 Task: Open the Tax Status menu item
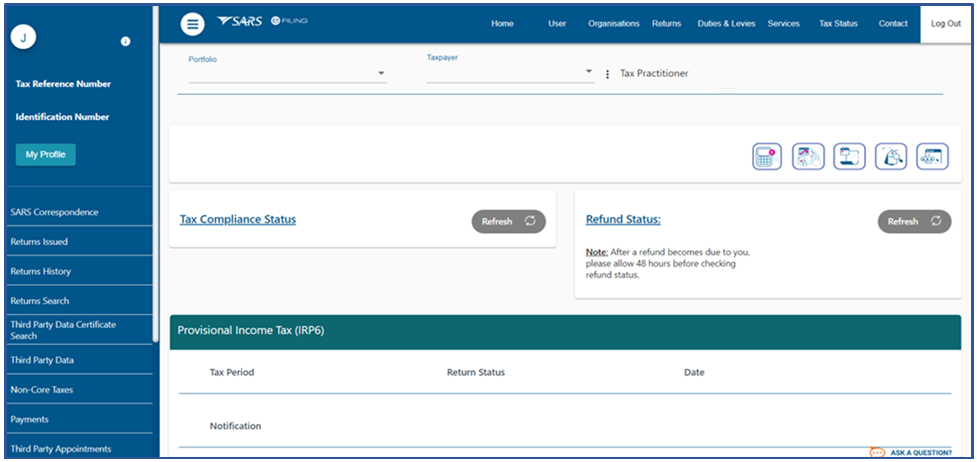coord(838,24)
